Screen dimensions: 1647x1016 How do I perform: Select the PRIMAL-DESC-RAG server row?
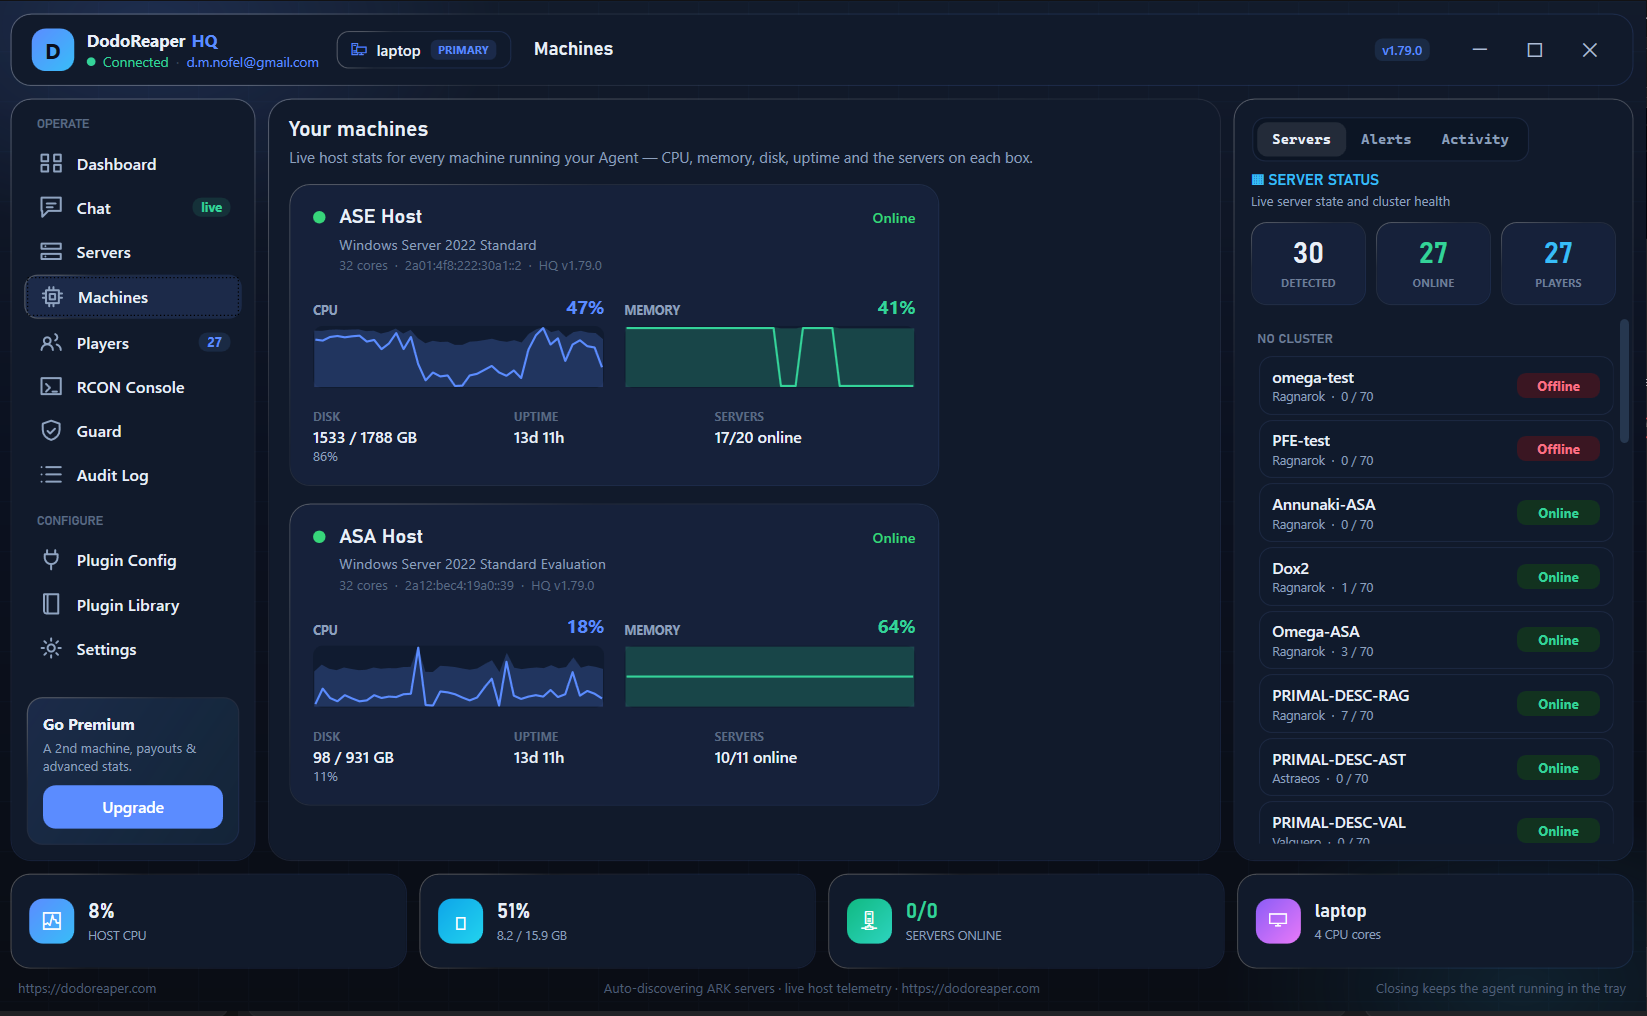[x=1436, y=704]
